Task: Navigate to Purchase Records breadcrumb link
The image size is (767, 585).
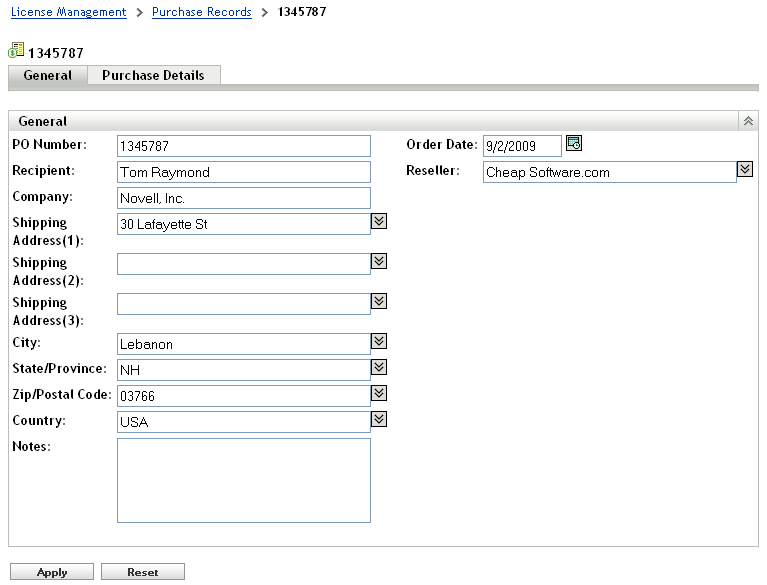Action: tap(202, 12)
